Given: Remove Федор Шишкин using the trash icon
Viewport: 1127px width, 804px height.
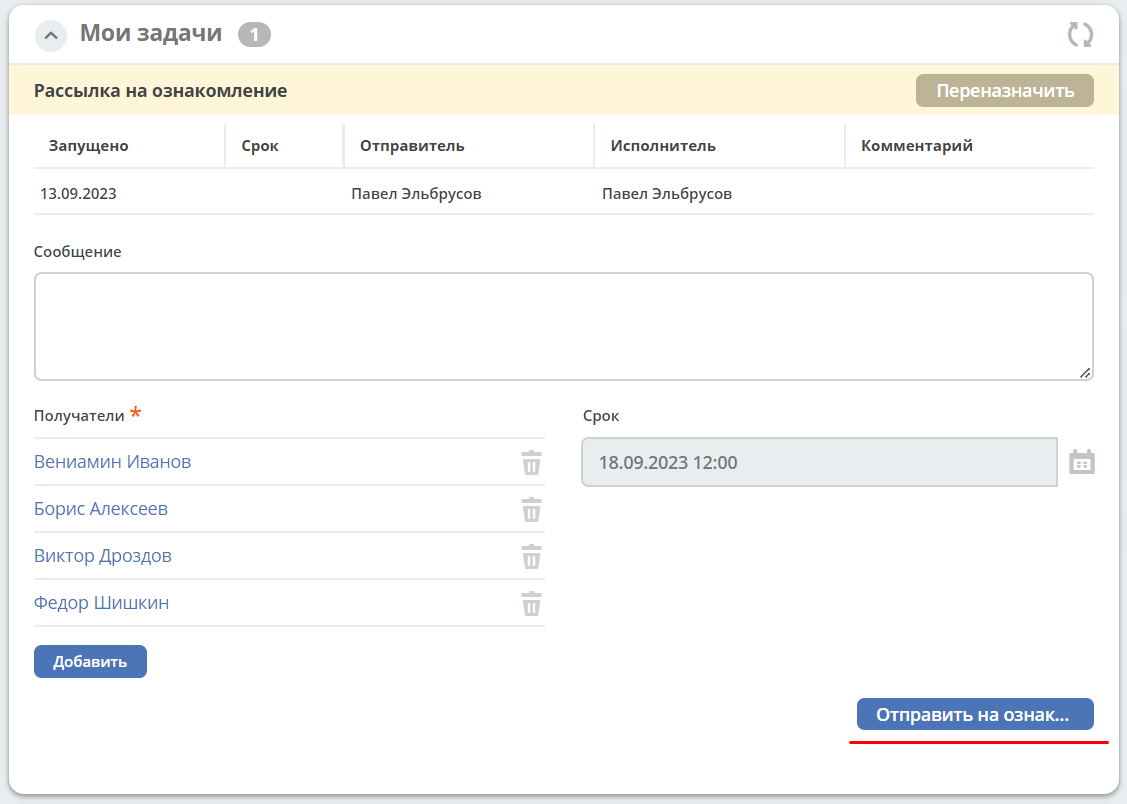Looking at the screenshot, I should (531, 604).
